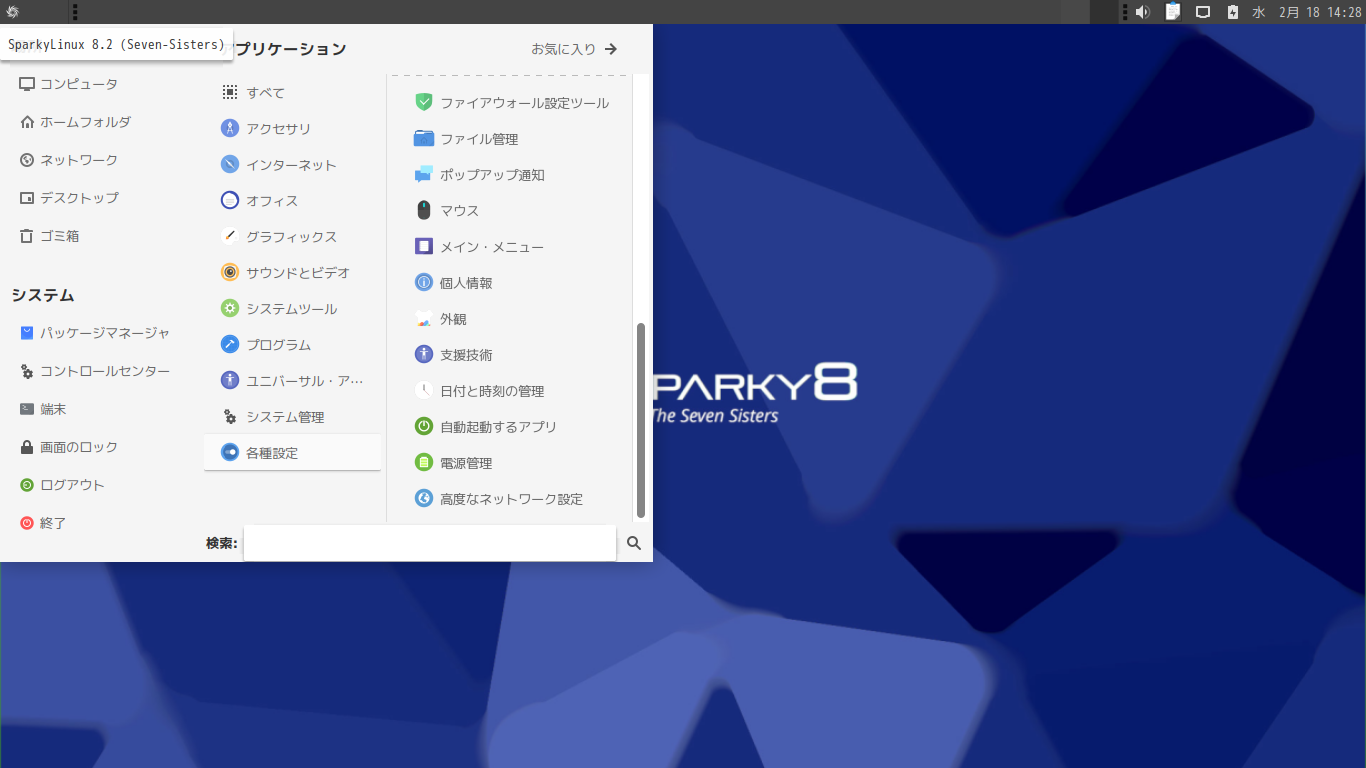
Task: Select the Internet (インターネット) category
Action: pos(292,165)
